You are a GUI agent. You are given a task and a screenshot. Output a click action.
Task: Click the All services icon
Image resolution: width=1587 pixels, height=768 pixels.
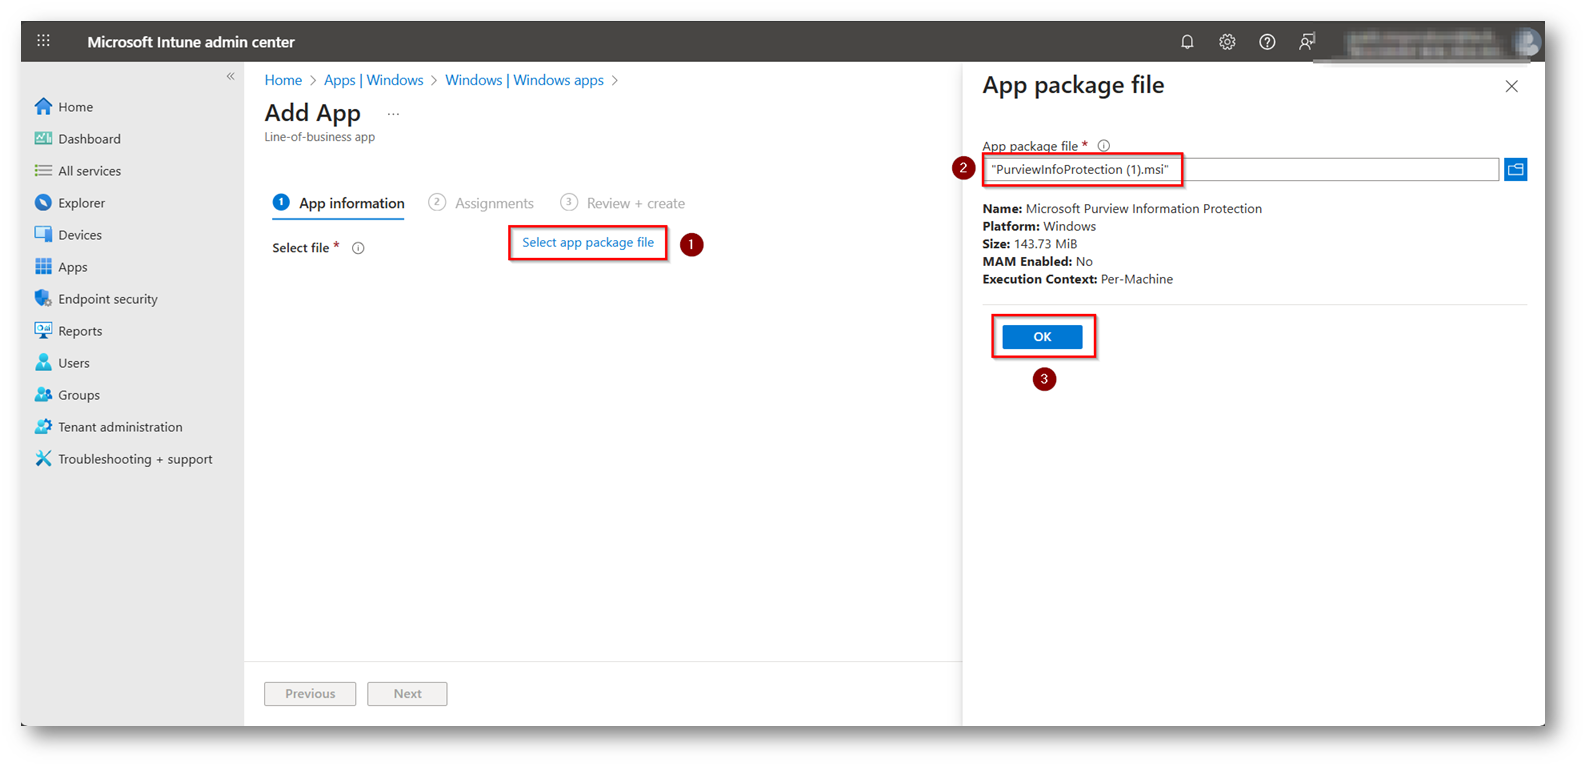point(43,170)
